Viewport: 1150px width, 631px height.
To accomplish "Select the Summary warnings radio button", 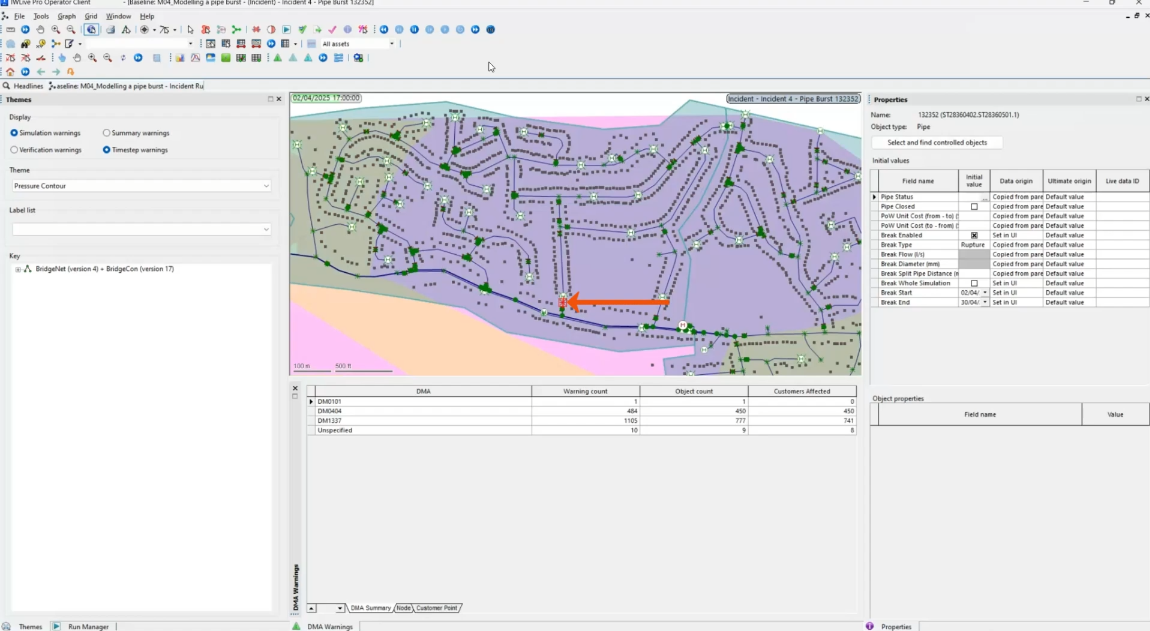I will click(x=106, y=132).
